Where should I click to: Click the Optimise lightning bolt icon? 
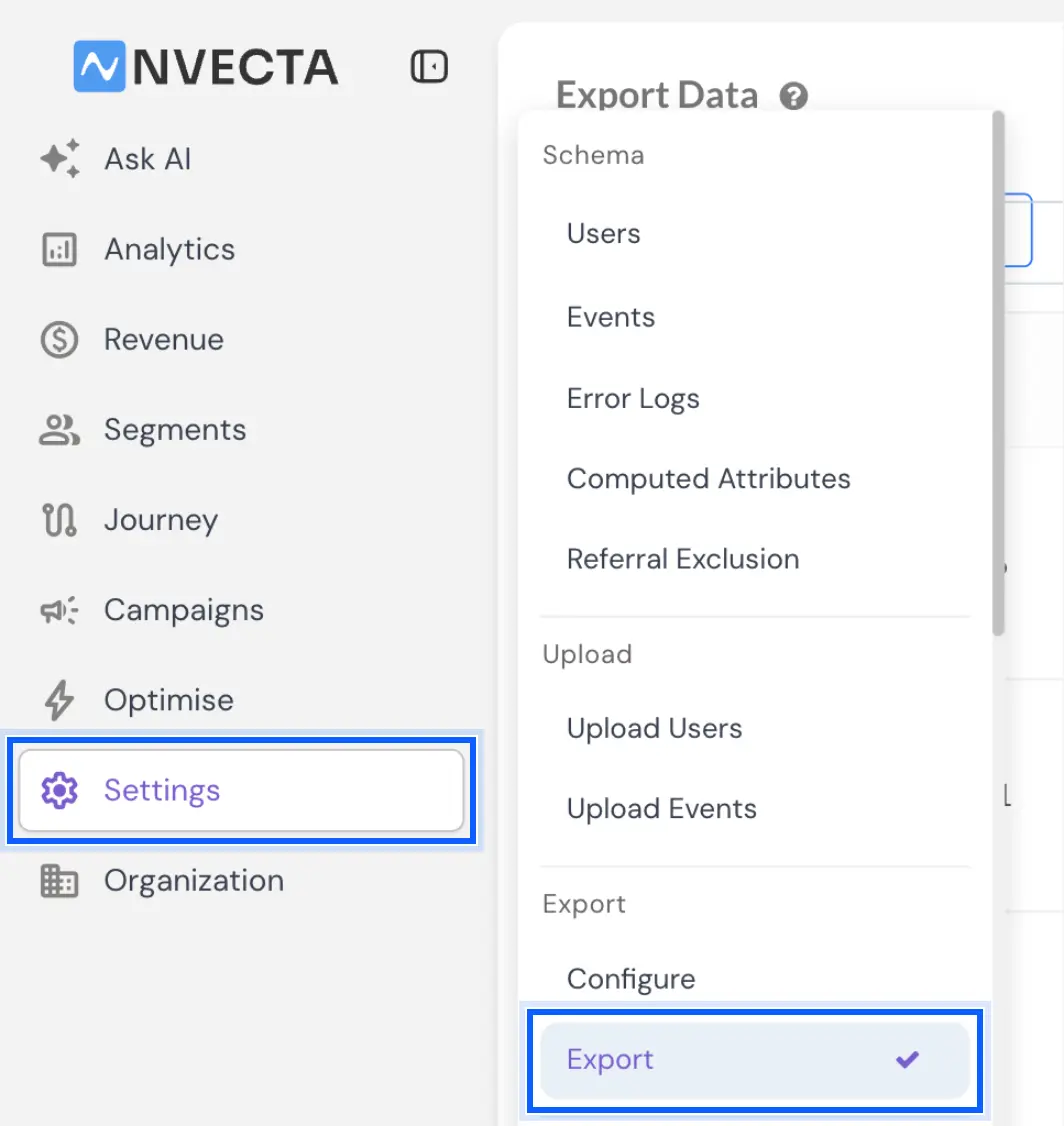(59, 700)
